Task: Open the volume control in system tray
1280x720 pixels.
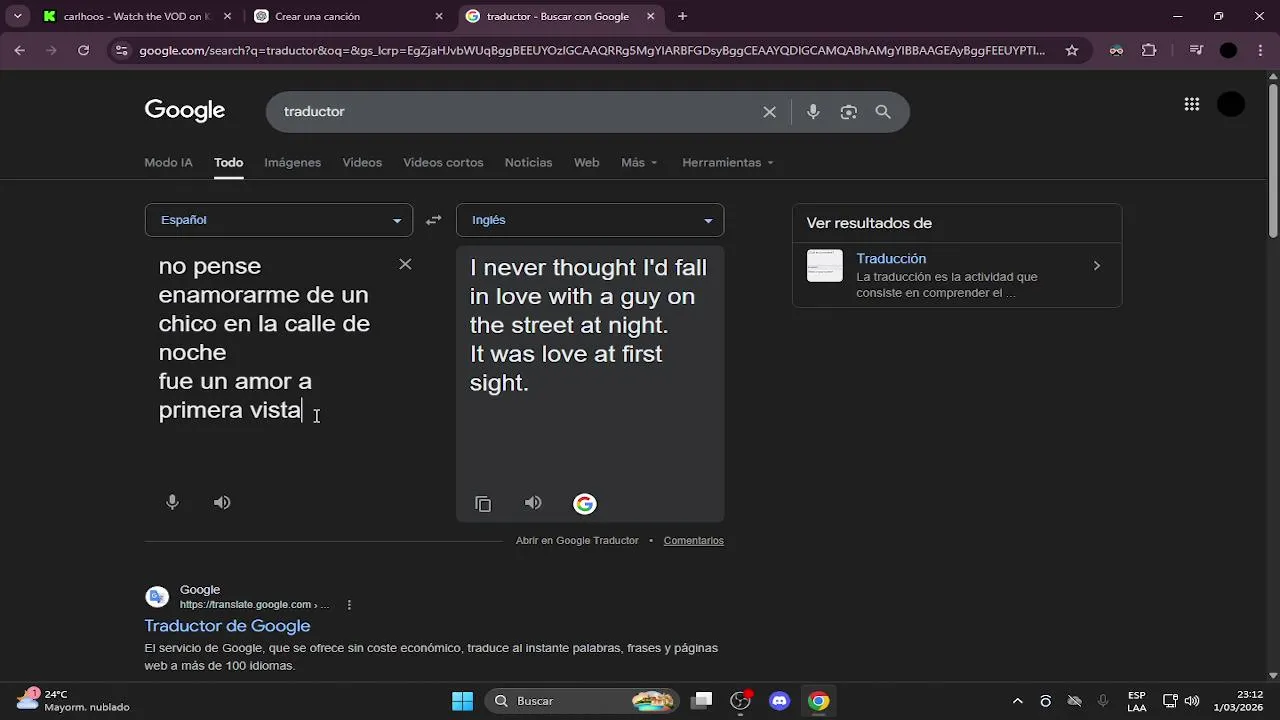Action: [x=1192, y=701]
